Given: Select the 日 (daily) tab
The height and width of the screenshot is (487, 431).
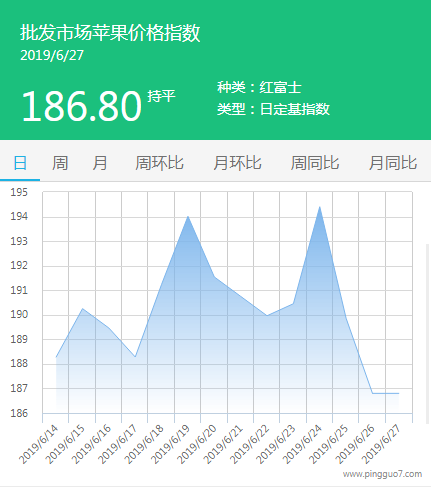Looking at the screenshot, I should click(20, 163).
